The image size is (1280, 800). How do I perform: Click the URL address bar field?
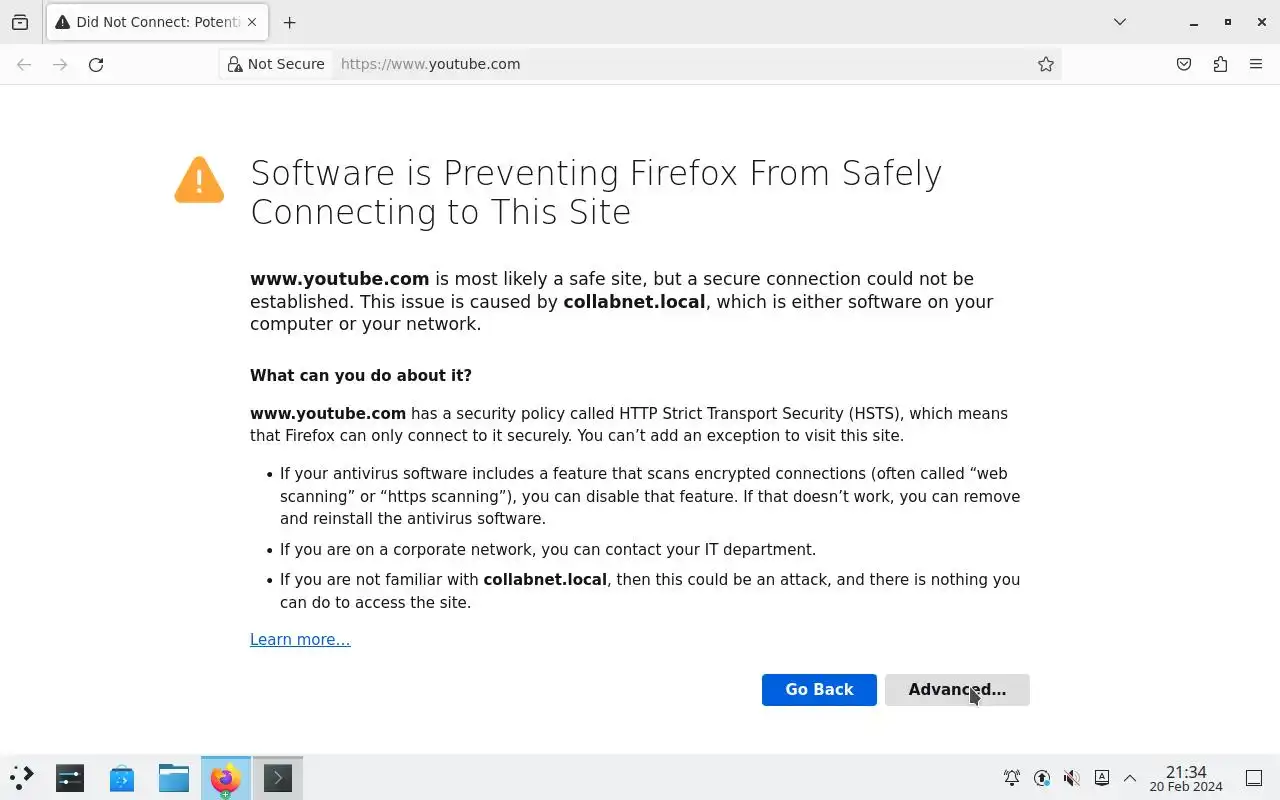click(x=680, y=64)
